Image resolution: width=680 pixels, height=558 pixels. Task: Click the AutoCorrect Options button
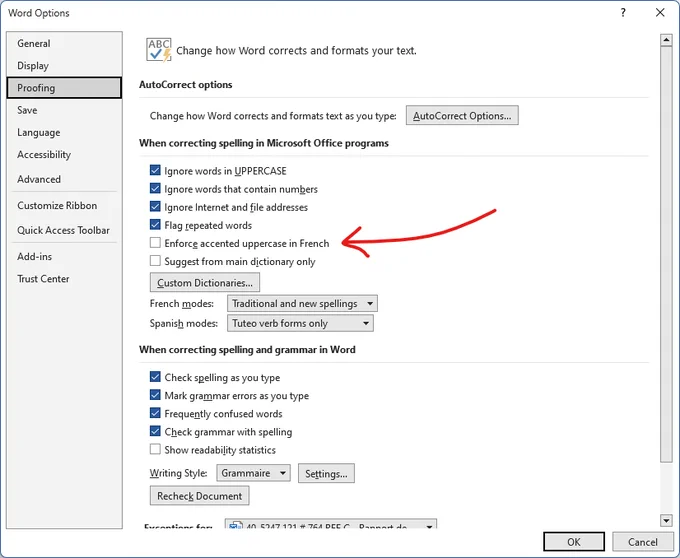point(462,116)
